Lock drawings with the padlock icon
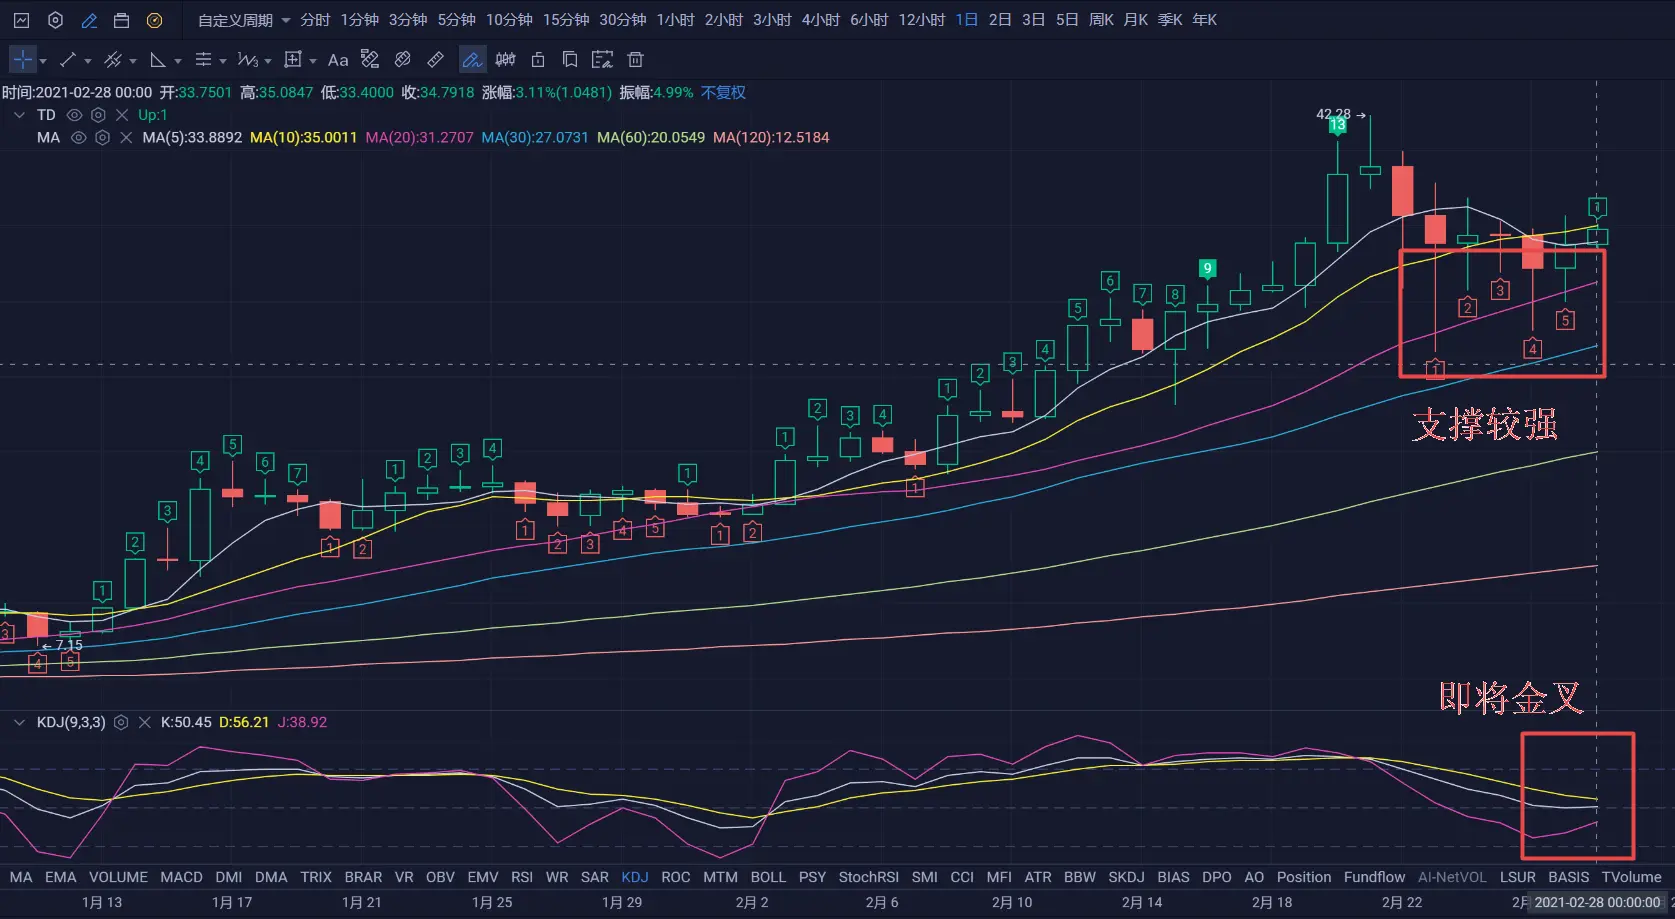The width and height of the screenshot is (1675, 919). [x=538, y=60]
